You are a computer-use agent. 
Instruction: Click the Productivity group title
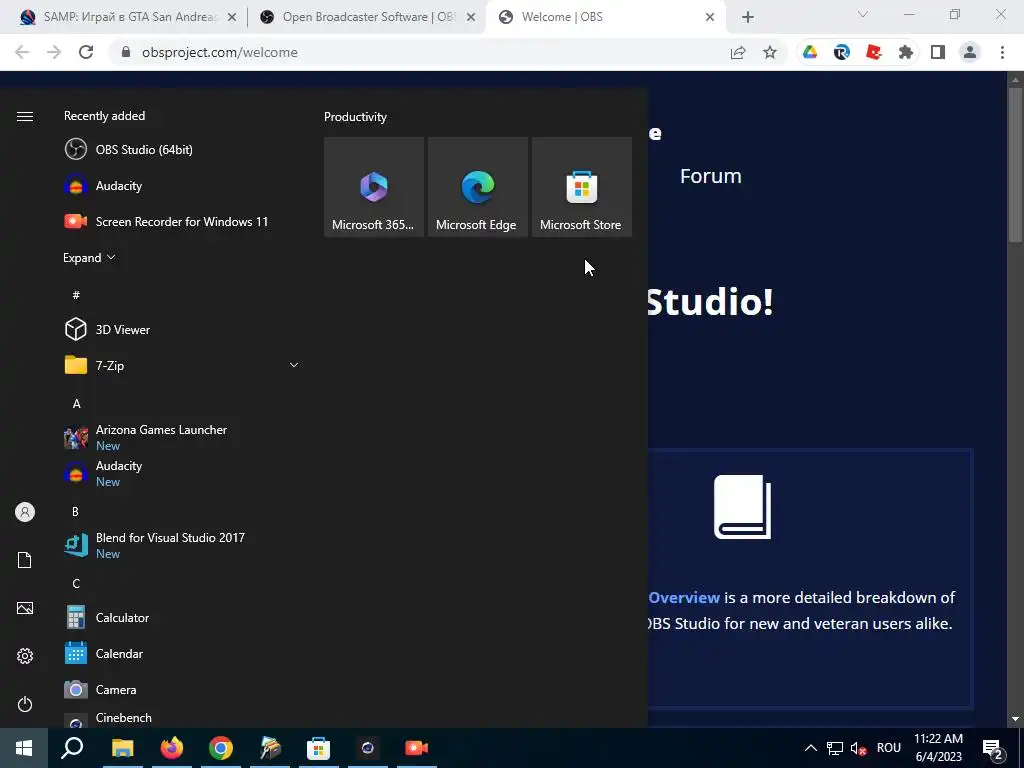tap(355, 117)
